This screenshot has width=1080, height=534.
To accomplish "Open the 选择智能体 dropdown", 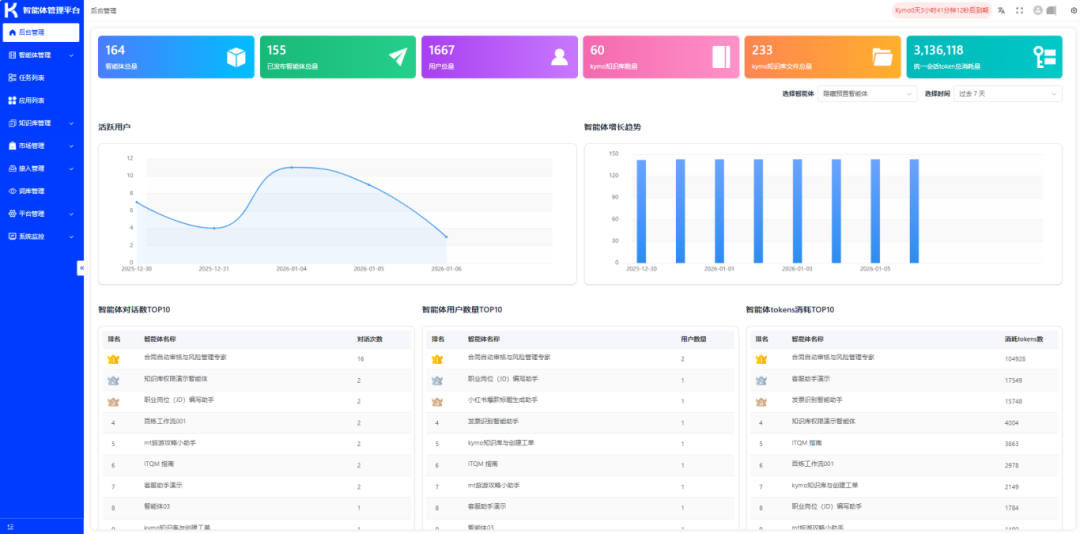I will click(x=866, y=93).
